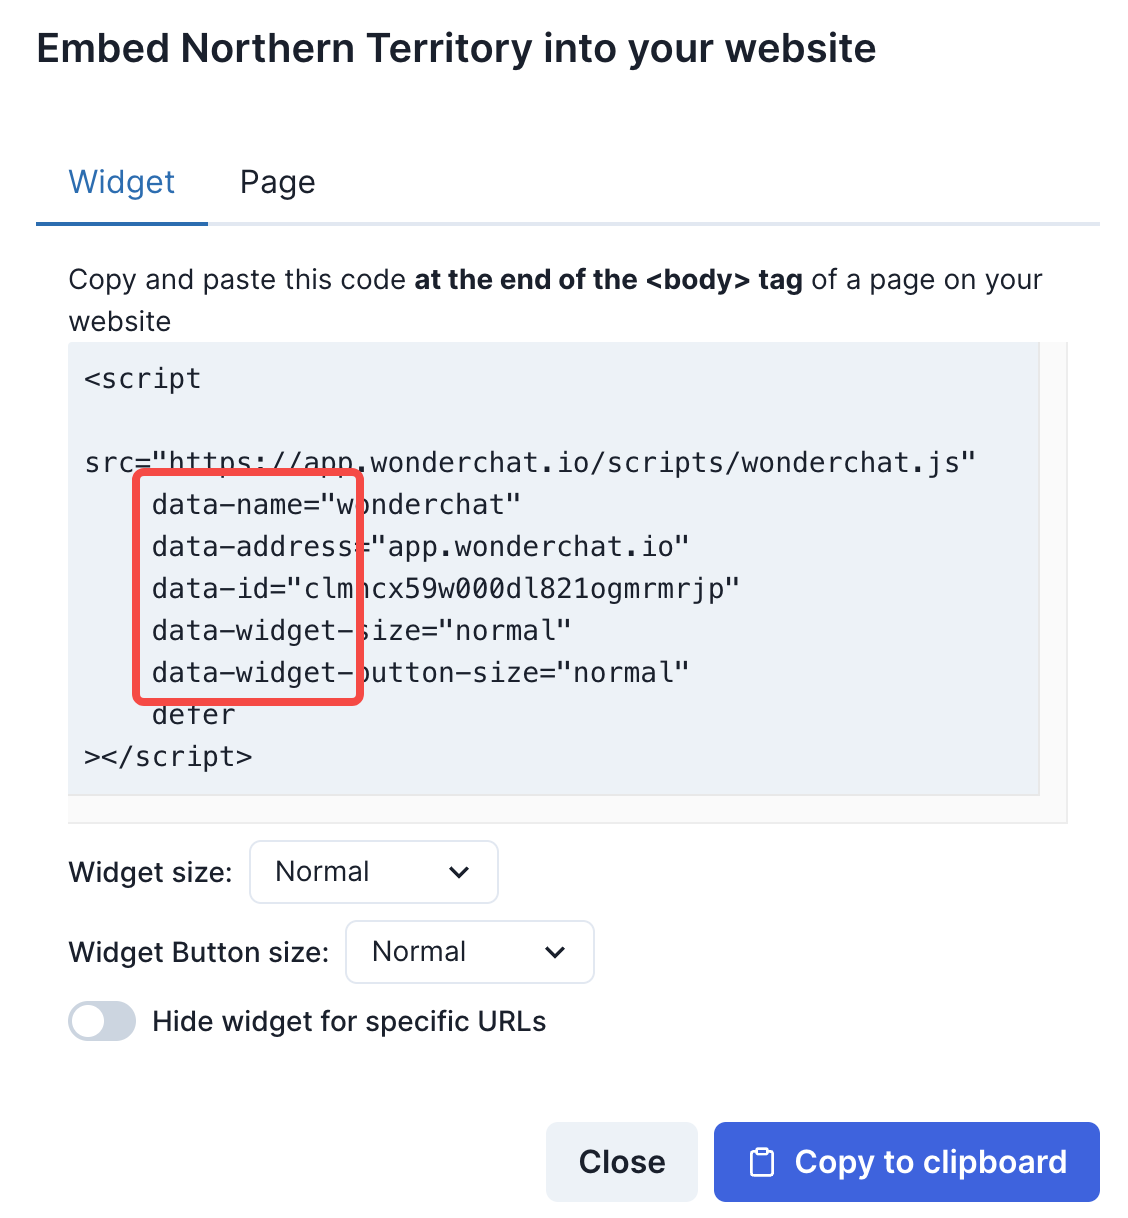Click the Widget size chevron arrow
The width and height of the screenshot is (1128, 1218).
point(459,872)
